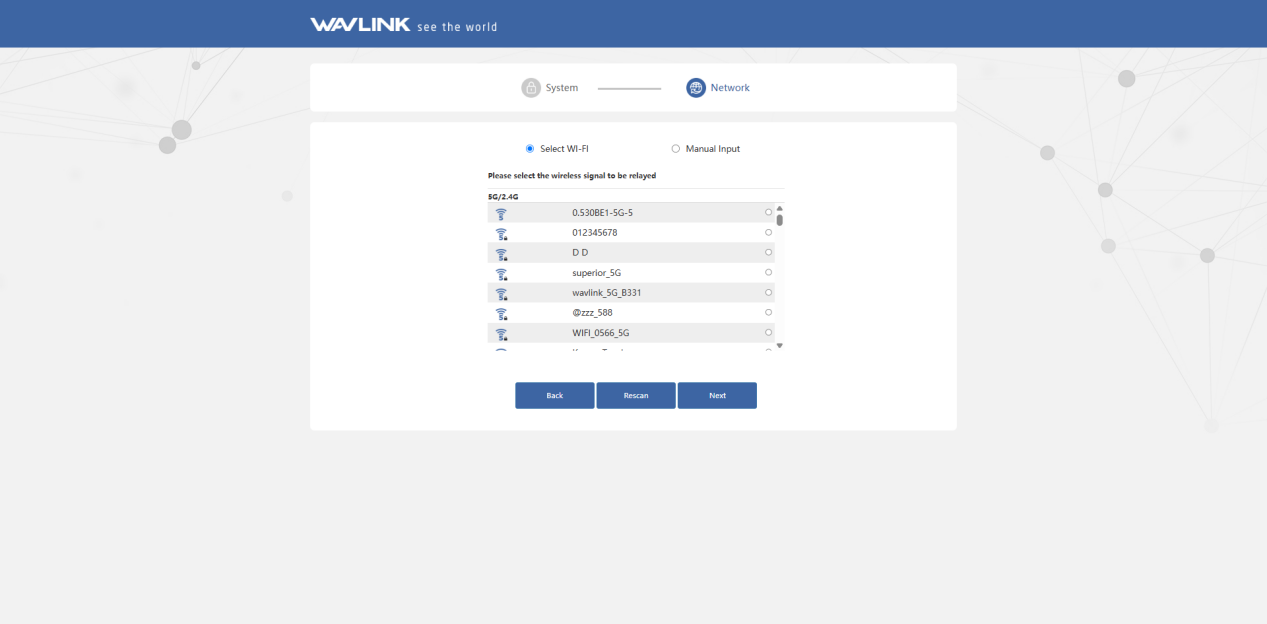
Task: Click Wi-Fi signal icon for 0.530BE1-5G-5
Action: tap(501, 213)
